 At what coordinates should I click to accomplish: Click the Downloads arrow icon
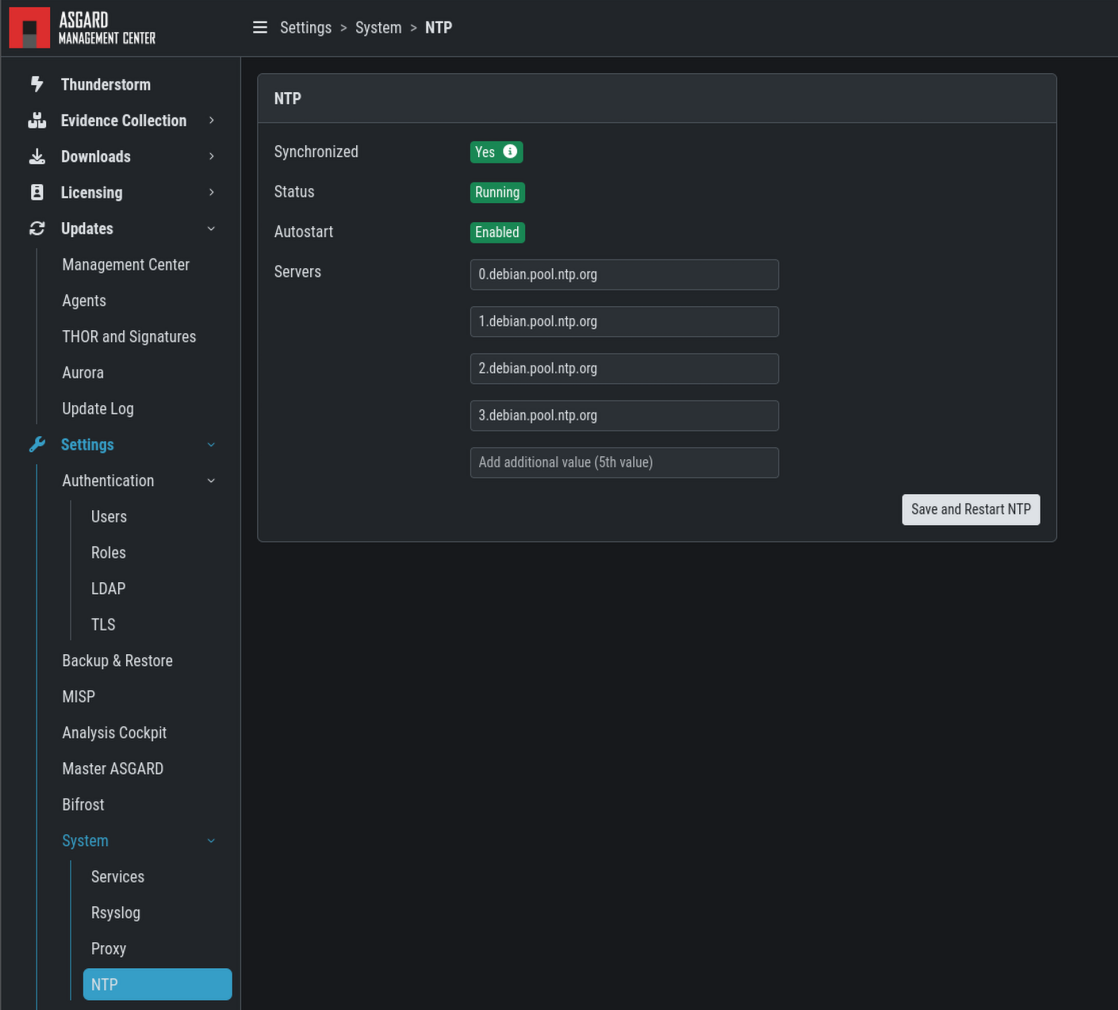37,157
